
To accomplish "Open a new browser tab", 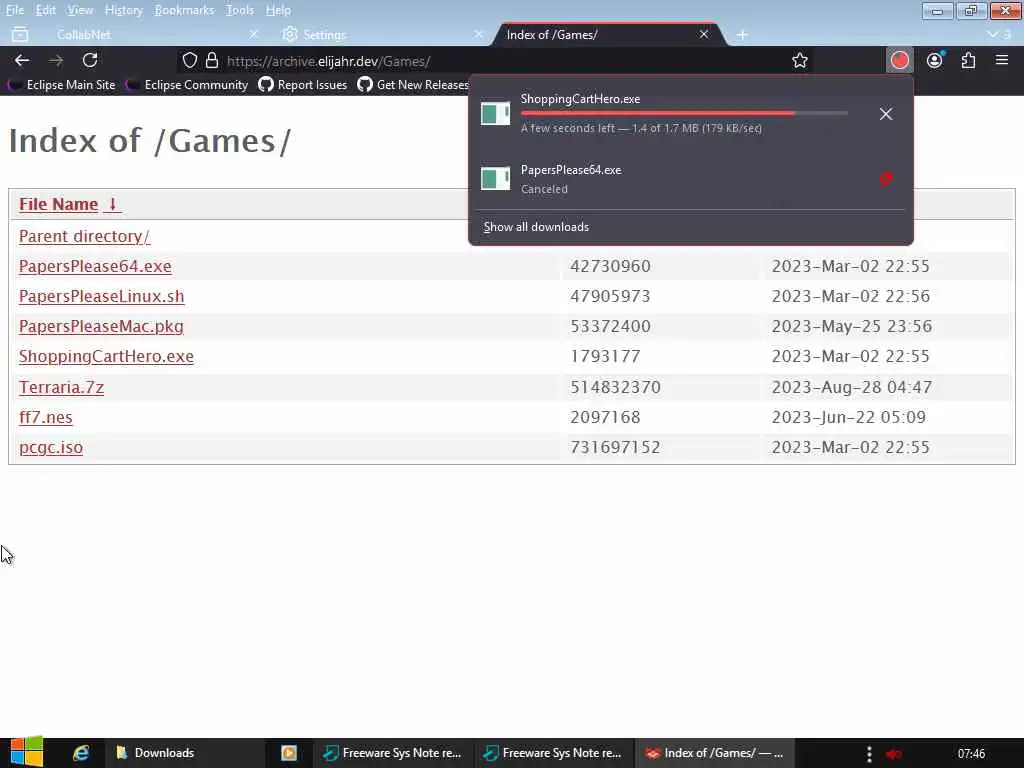I will click(742, 35).
